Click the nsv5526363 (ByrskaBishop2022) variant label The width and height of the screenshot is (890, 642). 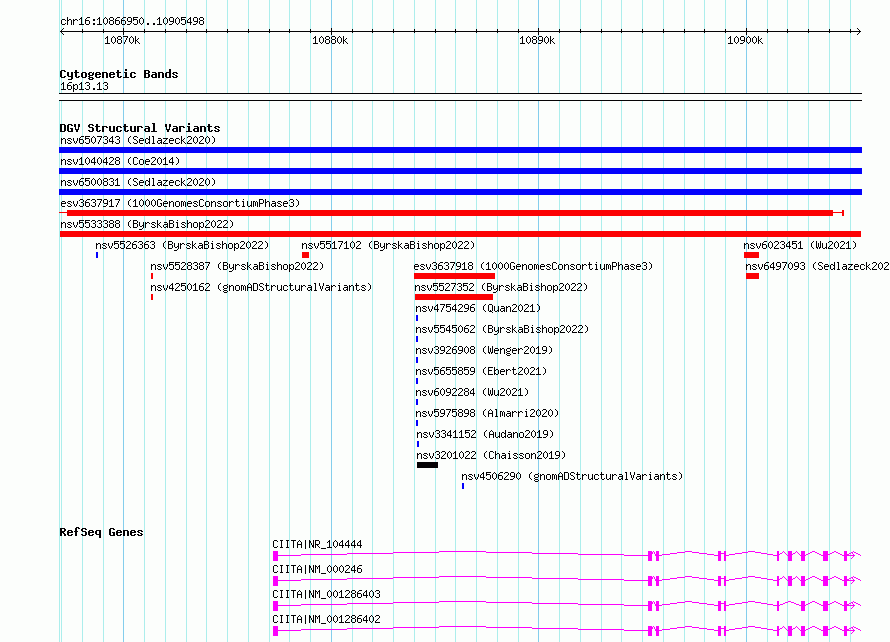tap(182, 245)
